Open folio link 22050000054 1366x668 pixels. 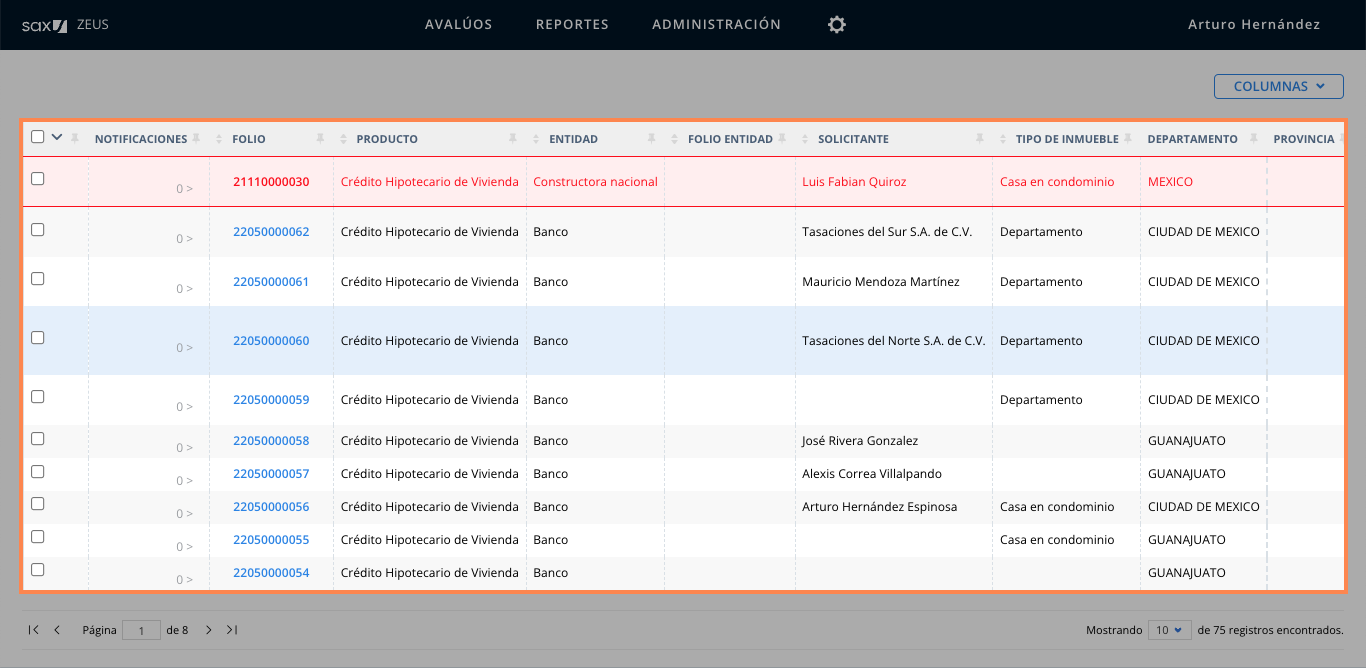[x=271, y=572]
